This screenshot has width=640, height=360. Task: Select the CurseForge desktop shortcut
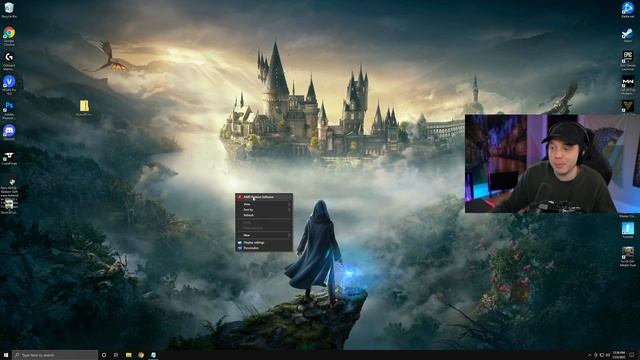pos(9,158)
